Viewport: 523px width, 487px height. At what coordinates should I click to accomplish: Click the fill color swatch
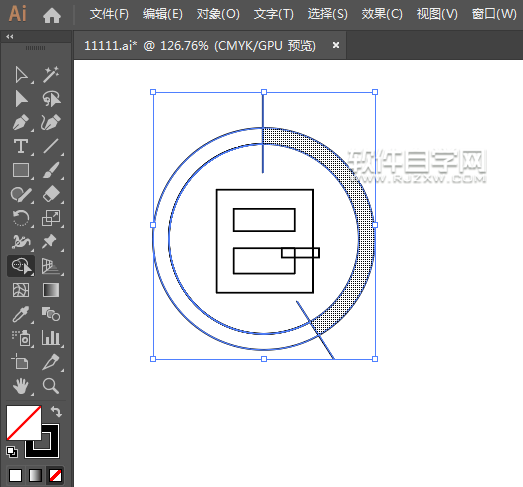24,423
